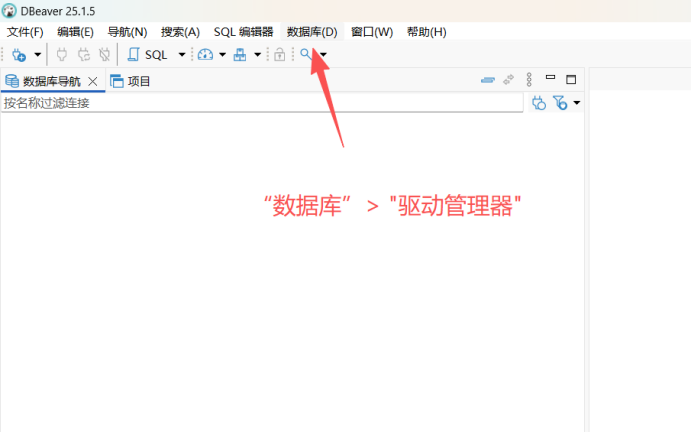Image resolution: width=692 pixels, height=432 pixels.
Task: Open the 帮助(H) menu
Action: tap(426, 32)
